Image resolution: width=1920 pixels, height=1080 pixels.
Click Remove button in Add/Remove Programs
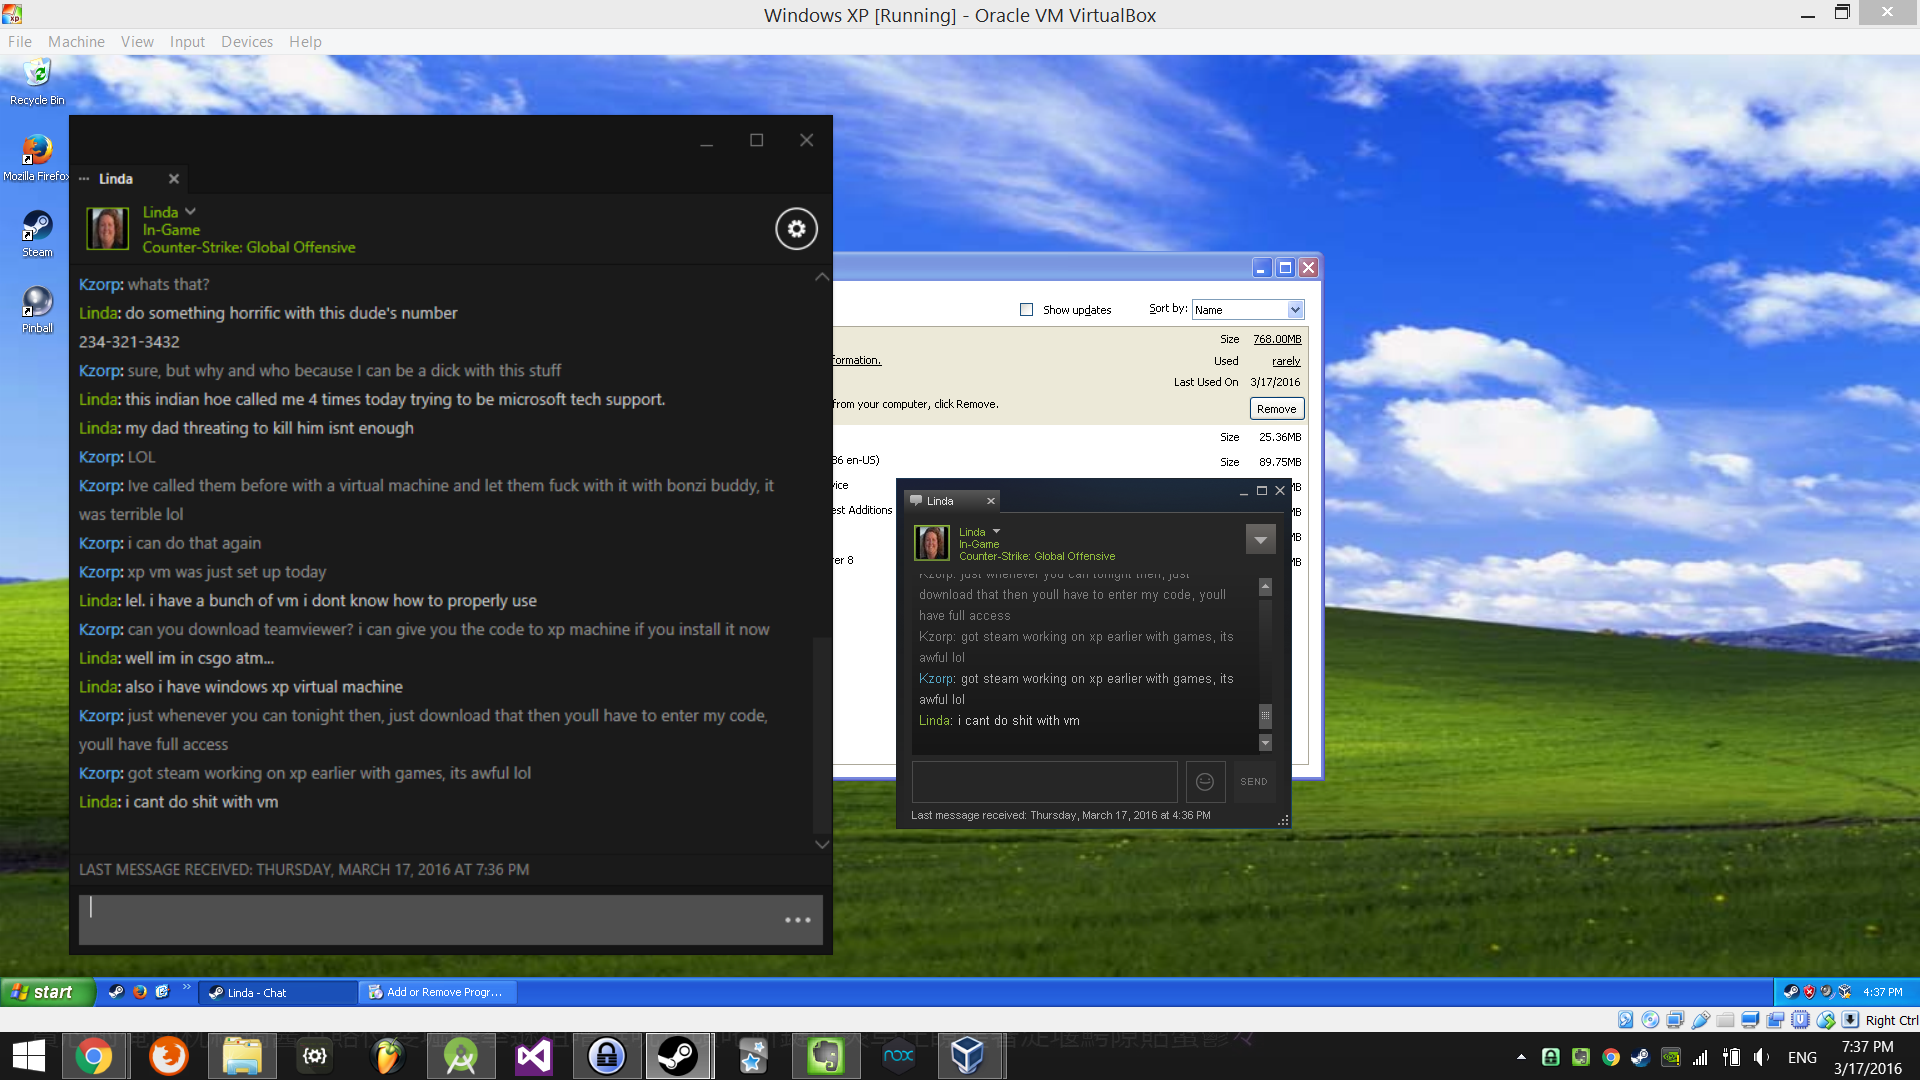pyautogui.click(x=1277, y=409)
